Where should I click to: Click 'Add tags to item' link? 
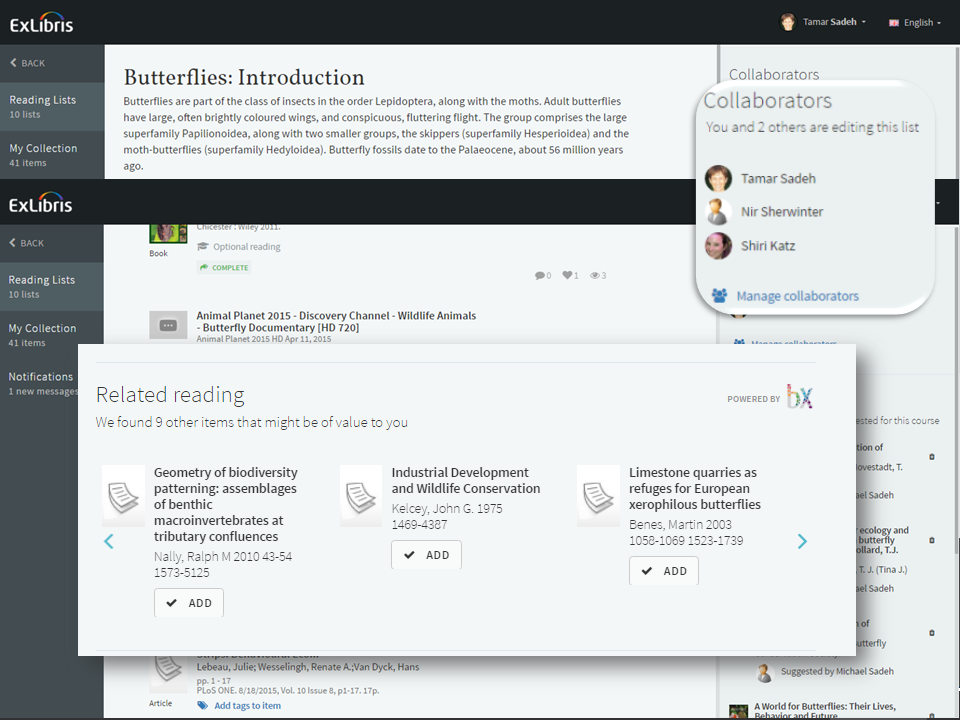pyautogui.click(x=246, y=705)
